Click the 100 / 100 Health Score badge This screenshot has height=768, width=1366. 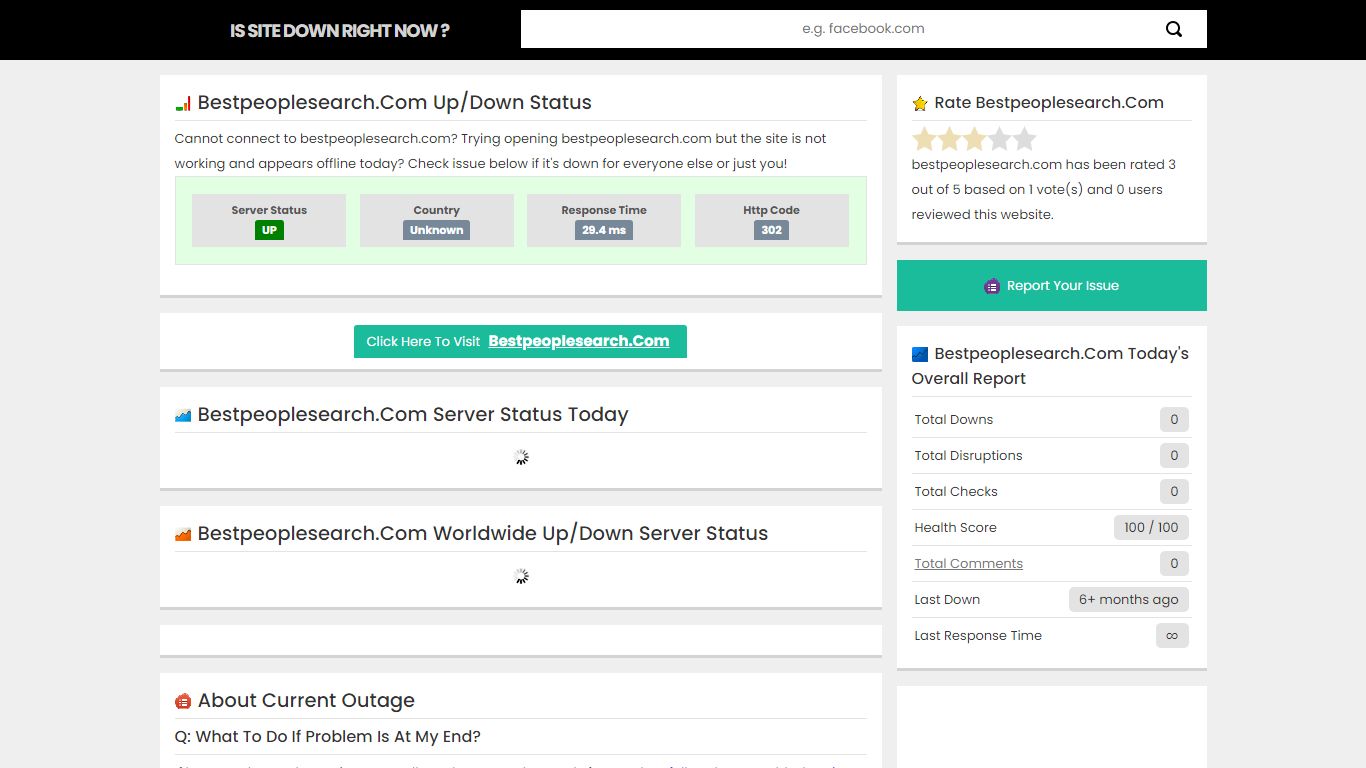(1151, 527)
